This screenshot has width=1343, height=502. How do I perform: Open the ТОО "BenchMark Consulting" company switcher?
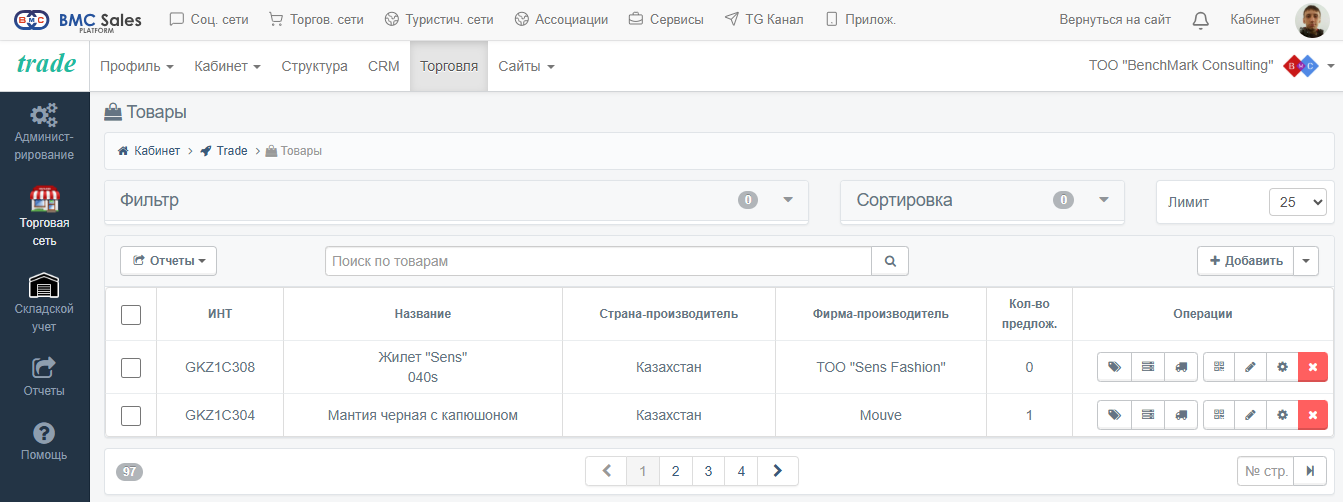point(1211,66)
